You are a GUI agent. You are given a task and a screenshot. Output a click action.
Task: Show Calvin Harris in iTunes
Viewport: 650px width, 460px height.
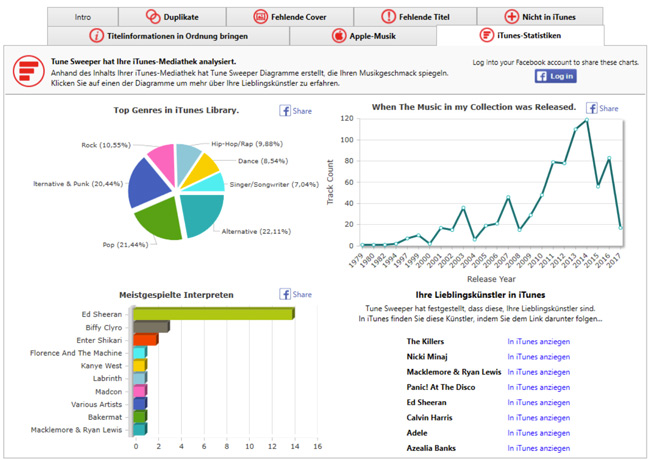538,418
